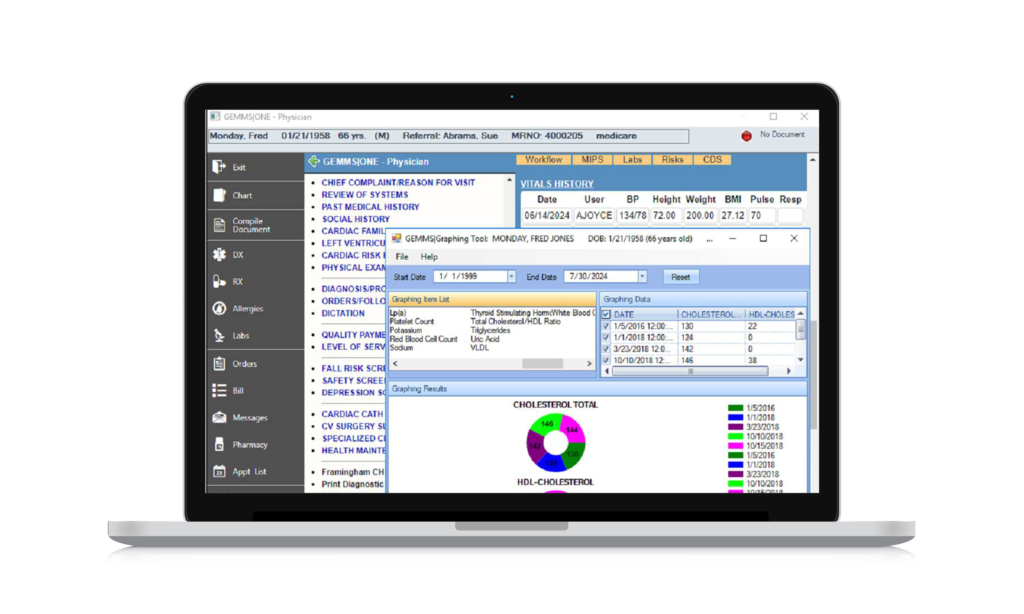Open the Appt List calendar icon
This screenshot has height=614, width=1024.
(219, 471)
